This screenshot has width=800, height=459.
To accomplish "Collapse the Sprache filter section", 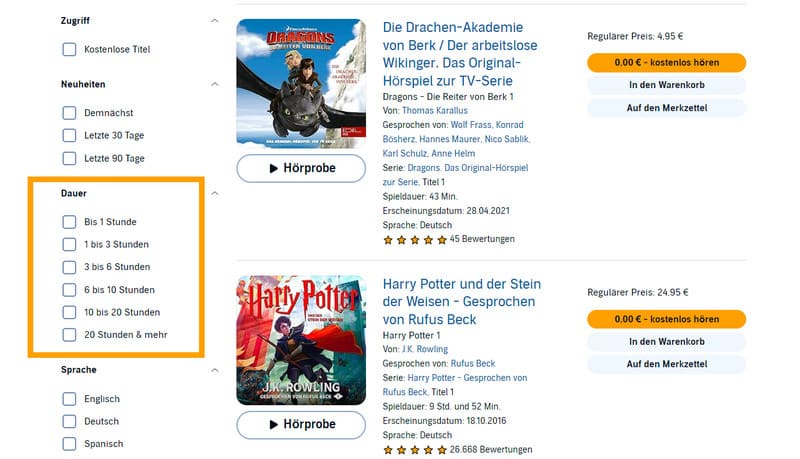I will coord(214,370).
